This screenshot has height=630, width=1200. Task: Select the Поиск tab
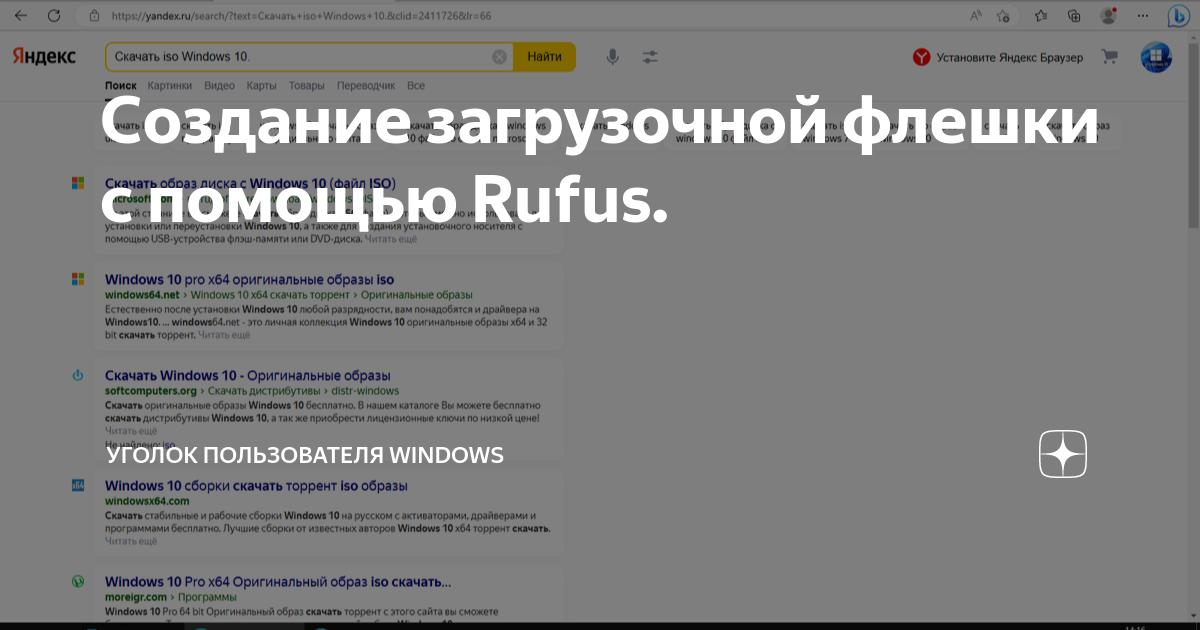(x=120, y=86)
